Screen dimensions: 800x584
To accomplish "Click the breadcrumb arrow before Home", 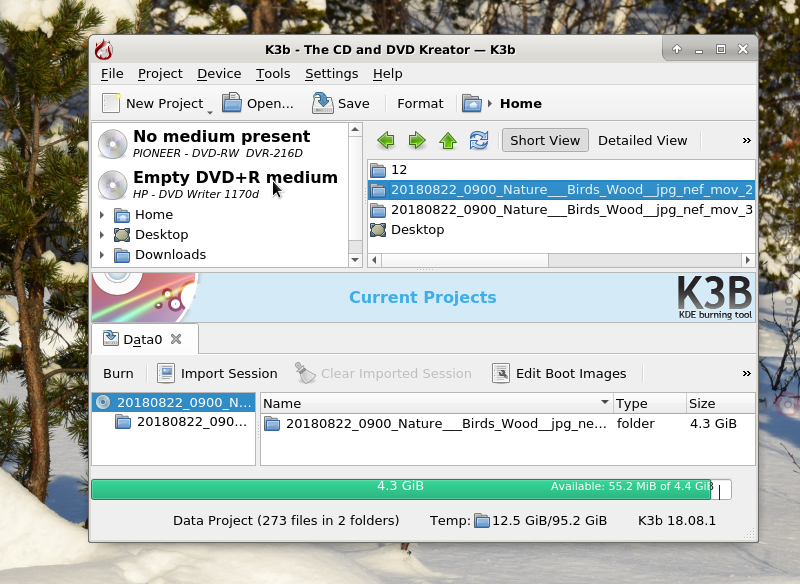I will tap(490, 104).
